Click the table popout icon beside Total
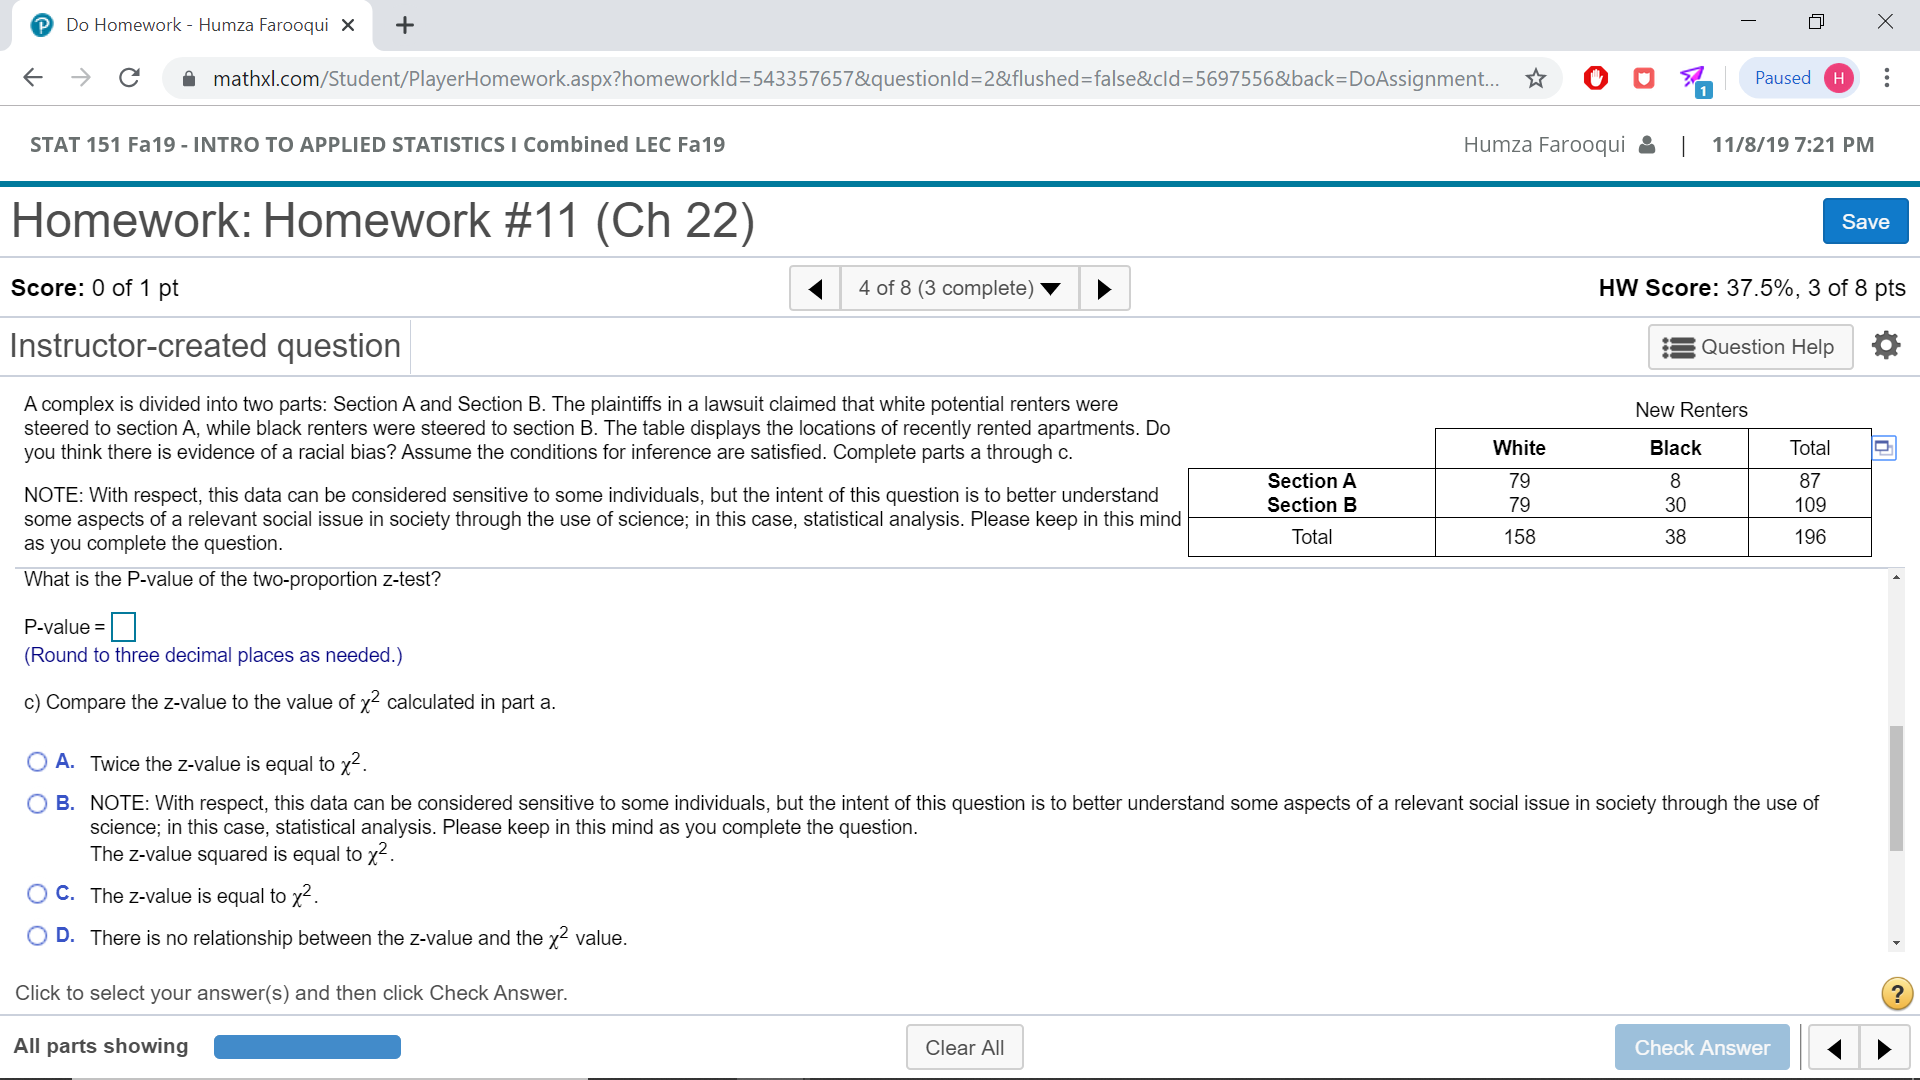This screenshot has width=1920, height=1080. tap(1883, 447)
